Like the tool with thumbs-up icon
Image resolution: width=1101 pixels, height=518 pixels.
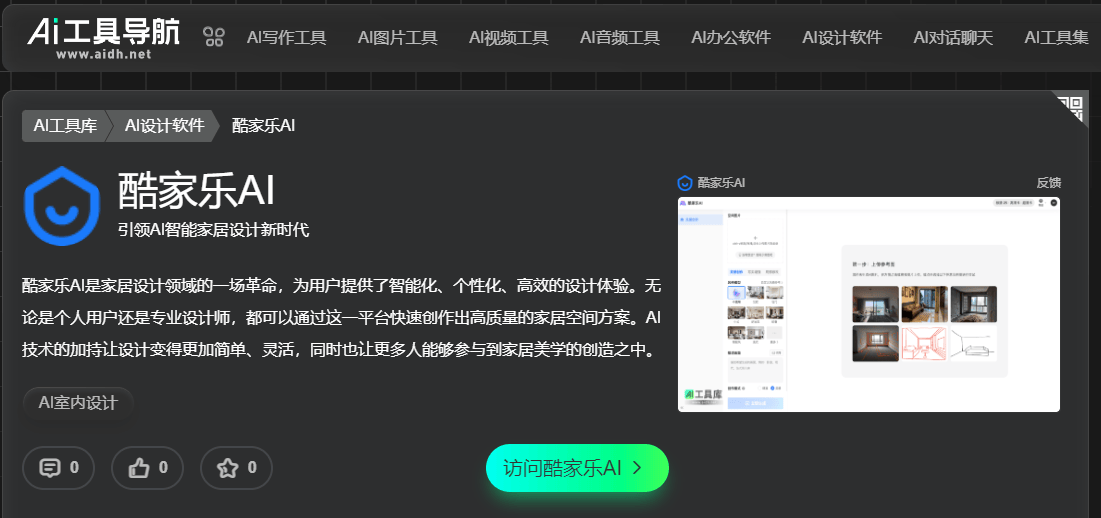(x=147, y=467)
